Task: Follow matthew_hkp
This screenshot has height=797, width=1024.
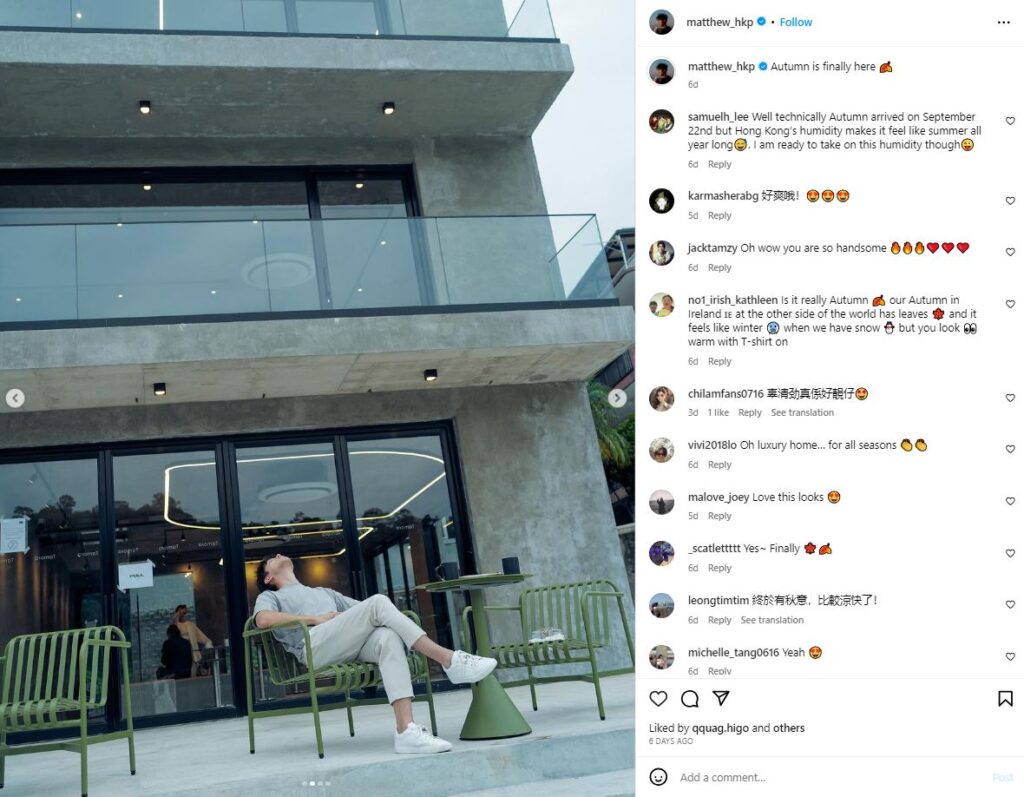Action: pos(795,22)
